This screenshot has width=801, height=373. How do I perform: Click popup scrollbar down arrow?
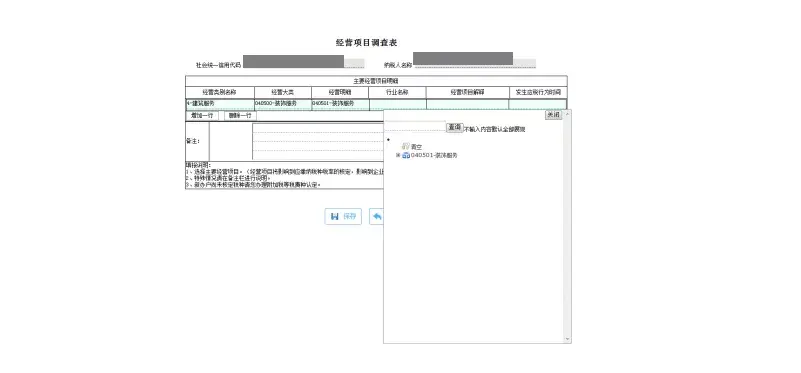tap(567, 339)
